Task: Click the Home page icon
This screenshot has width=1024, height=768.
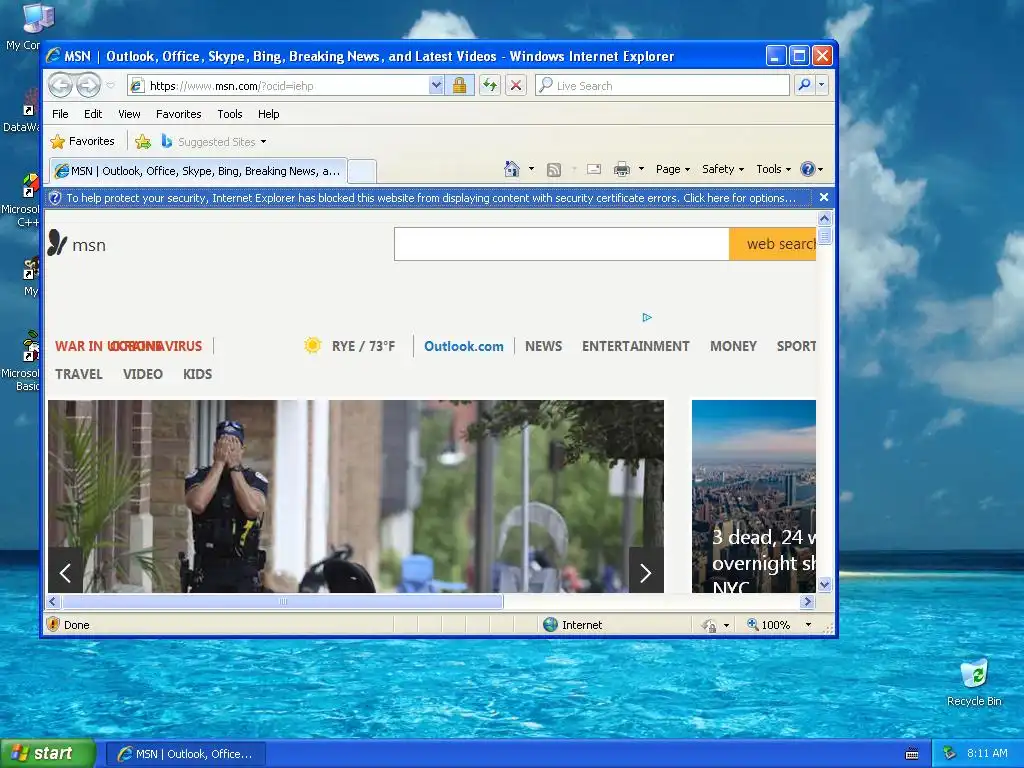Action: point(511,169)
